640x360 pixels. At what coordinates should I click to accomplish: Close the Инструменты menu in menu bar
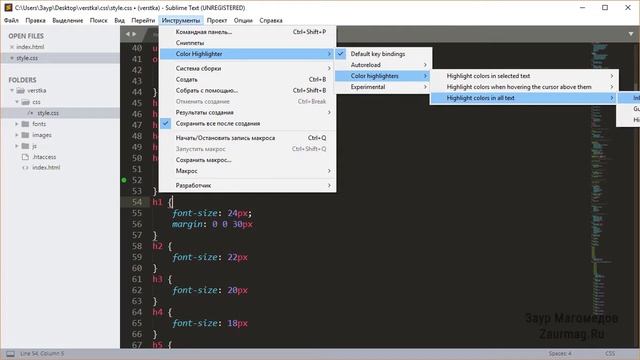point(181,20)
